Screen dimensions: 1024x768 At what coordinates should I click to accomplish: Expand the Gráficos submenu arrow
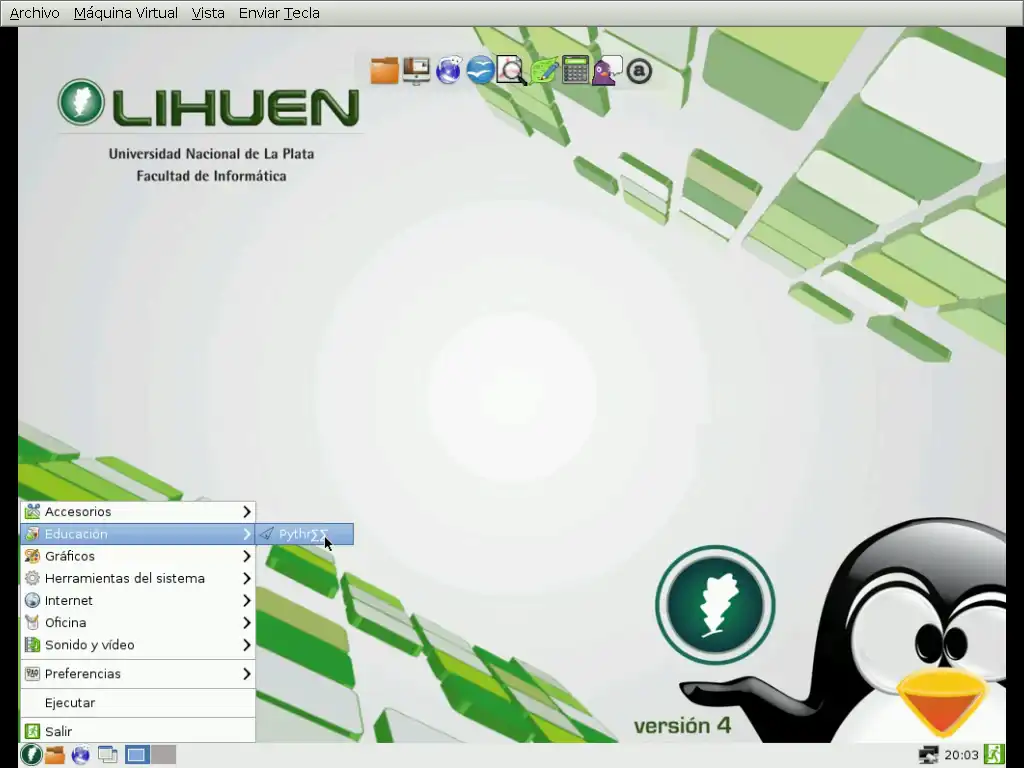tap(246, 556)
